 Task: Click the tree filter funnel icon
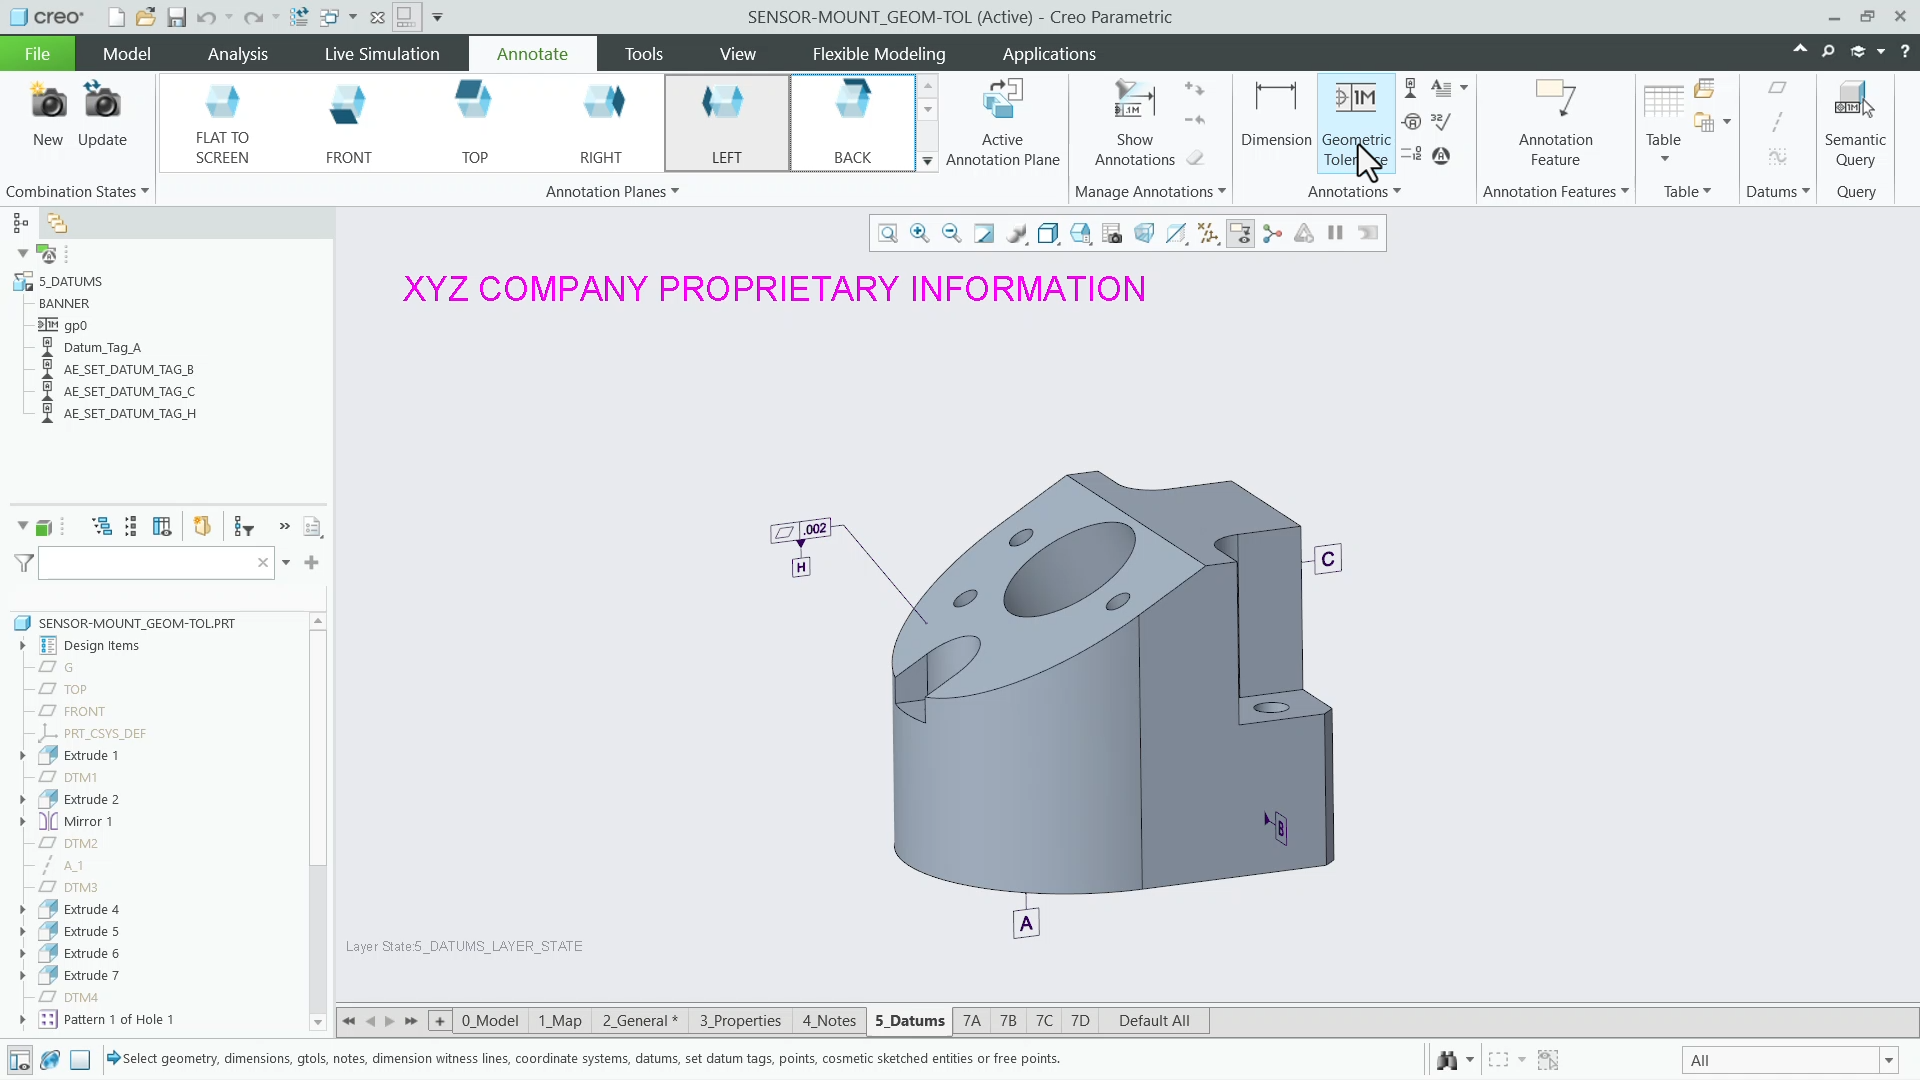[x=24, y=563]
